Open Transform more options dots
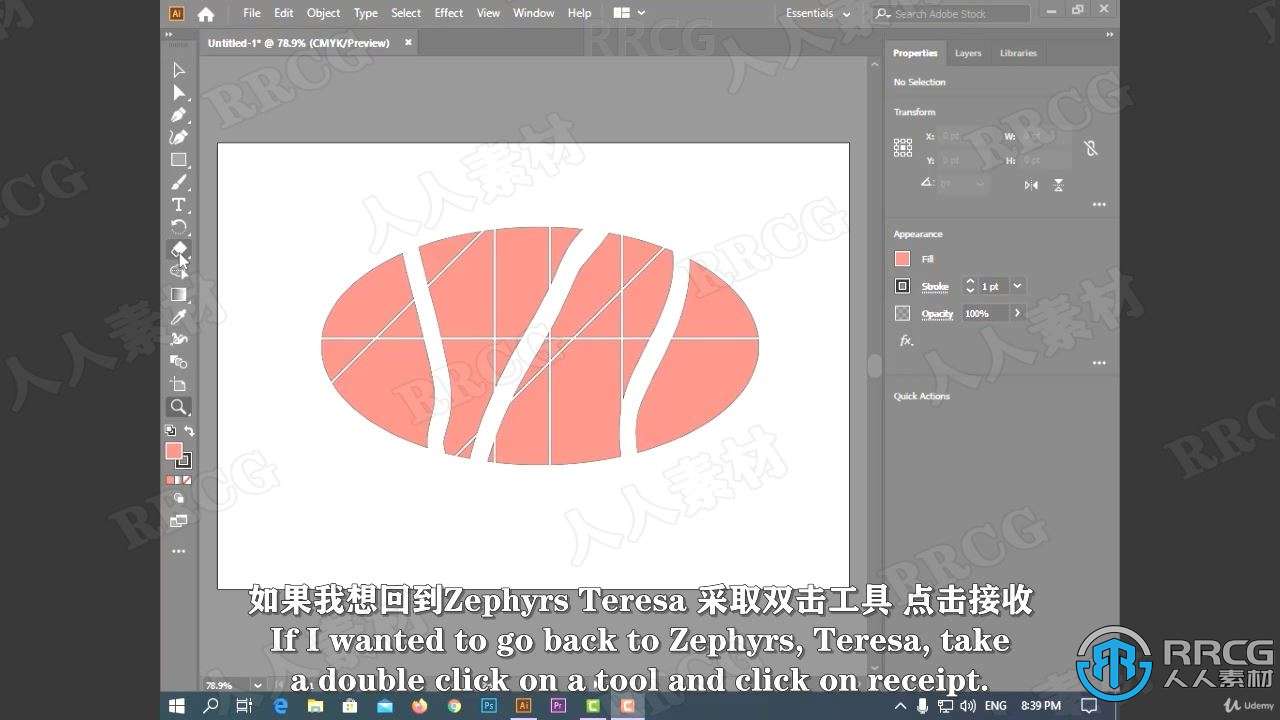The height and width of the screenshot is (720, 1280). pyautogui.click(x=1099, y=205)
